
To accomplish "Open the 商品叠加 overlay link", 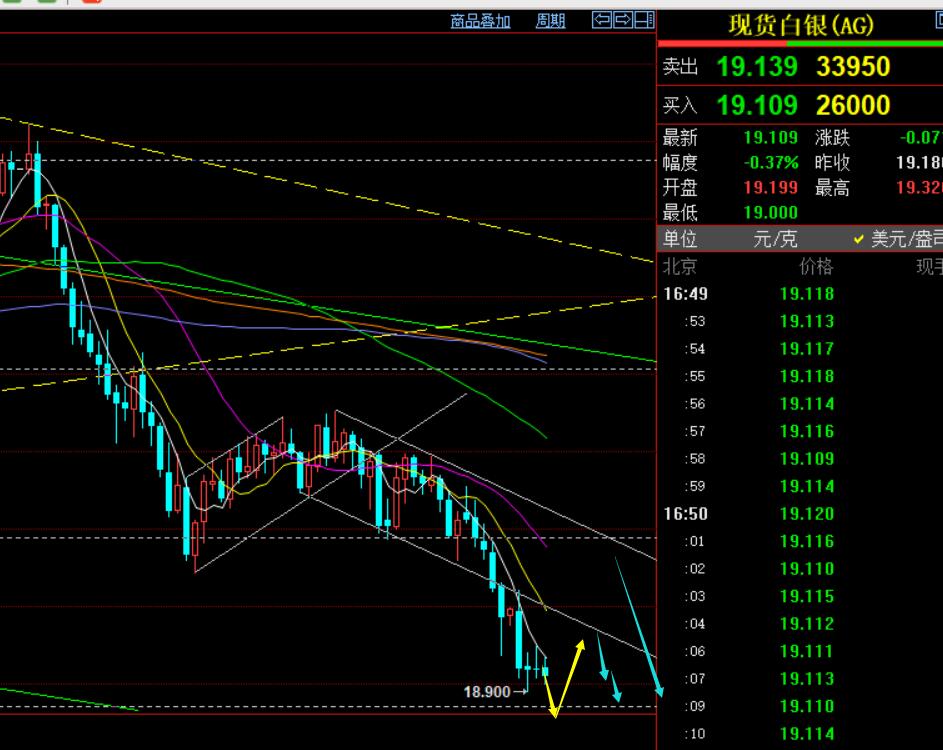I will [x=480, y=22].
